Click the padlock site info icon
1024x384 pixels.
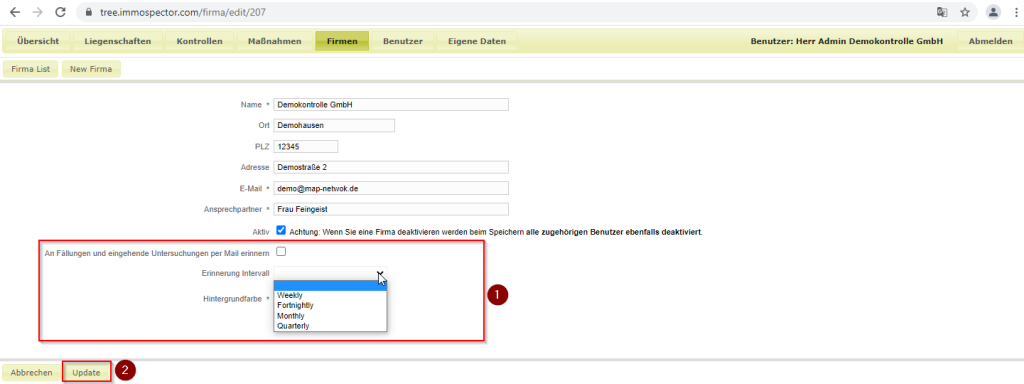(90, 12)
